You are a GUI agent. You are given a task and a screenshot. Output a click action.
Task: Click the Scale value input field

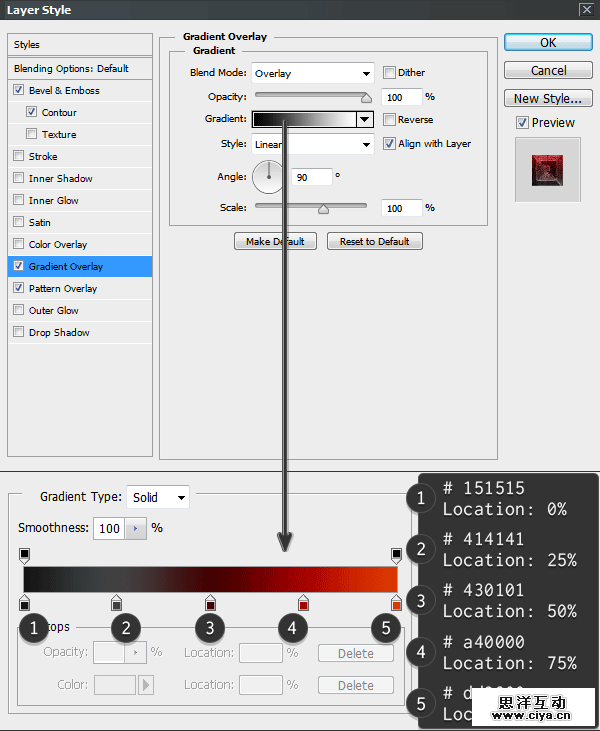coord(401,208)
